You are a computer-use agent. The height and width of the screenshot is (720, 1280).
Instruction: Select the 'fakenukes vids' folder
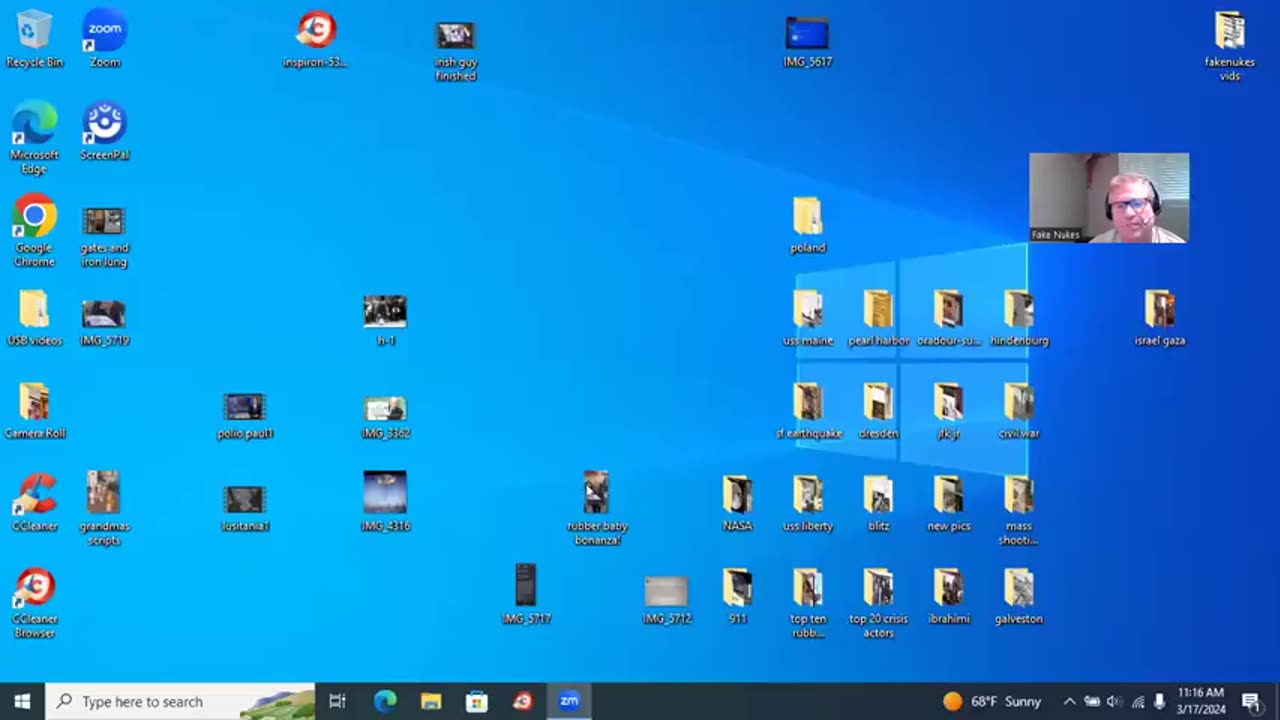(x=1230, y=46)
